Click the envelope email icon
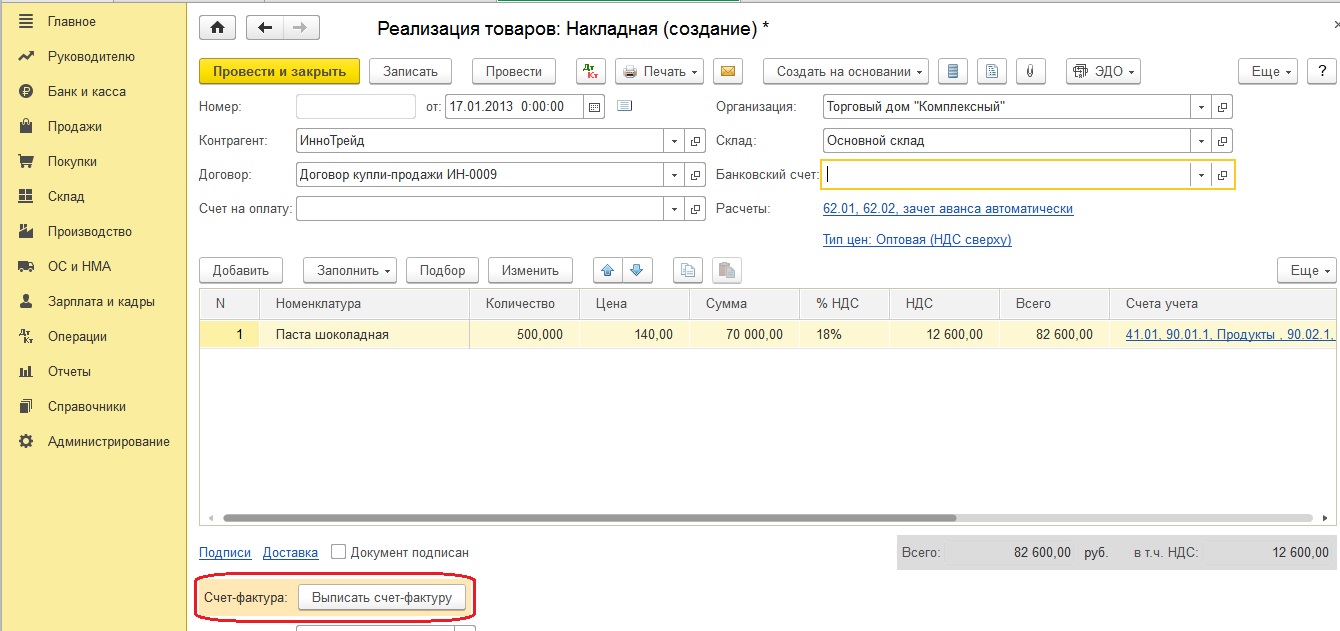Image resolution: width=1340 pixels, height=631 pixels. [x=728, y=71]
